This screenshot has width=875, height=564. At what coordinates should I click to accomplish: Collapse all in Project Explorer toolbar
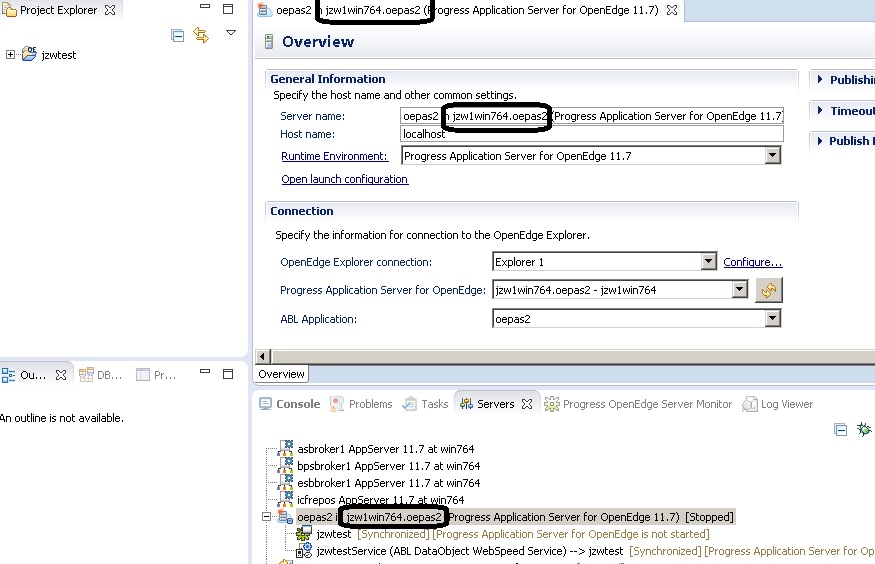point(177,36)
